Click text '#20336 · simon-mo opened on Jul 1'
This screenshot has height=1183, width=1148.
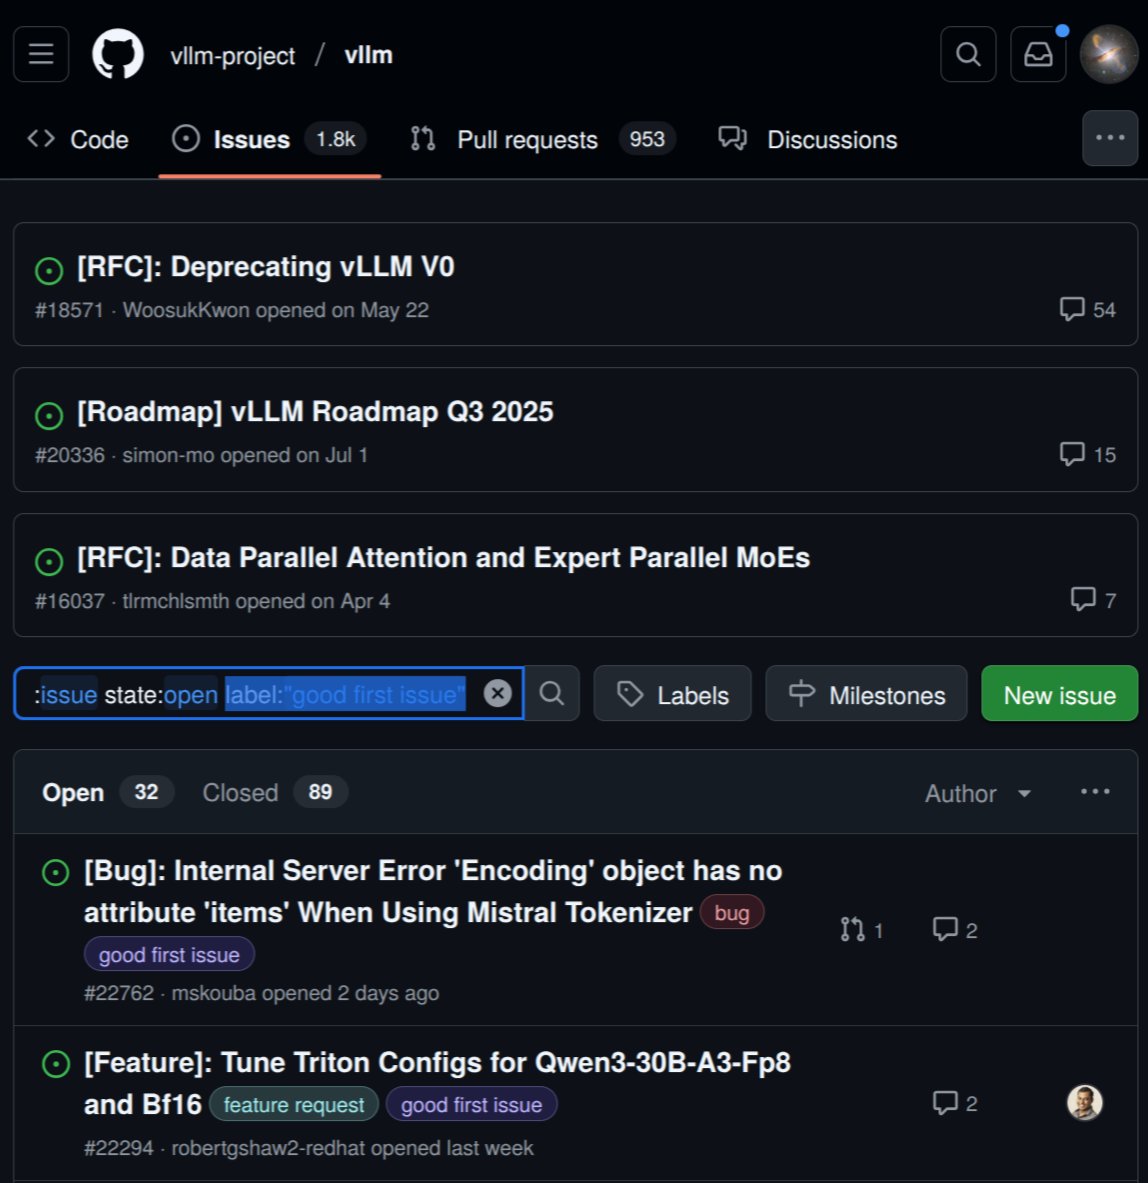coord(201,455)
